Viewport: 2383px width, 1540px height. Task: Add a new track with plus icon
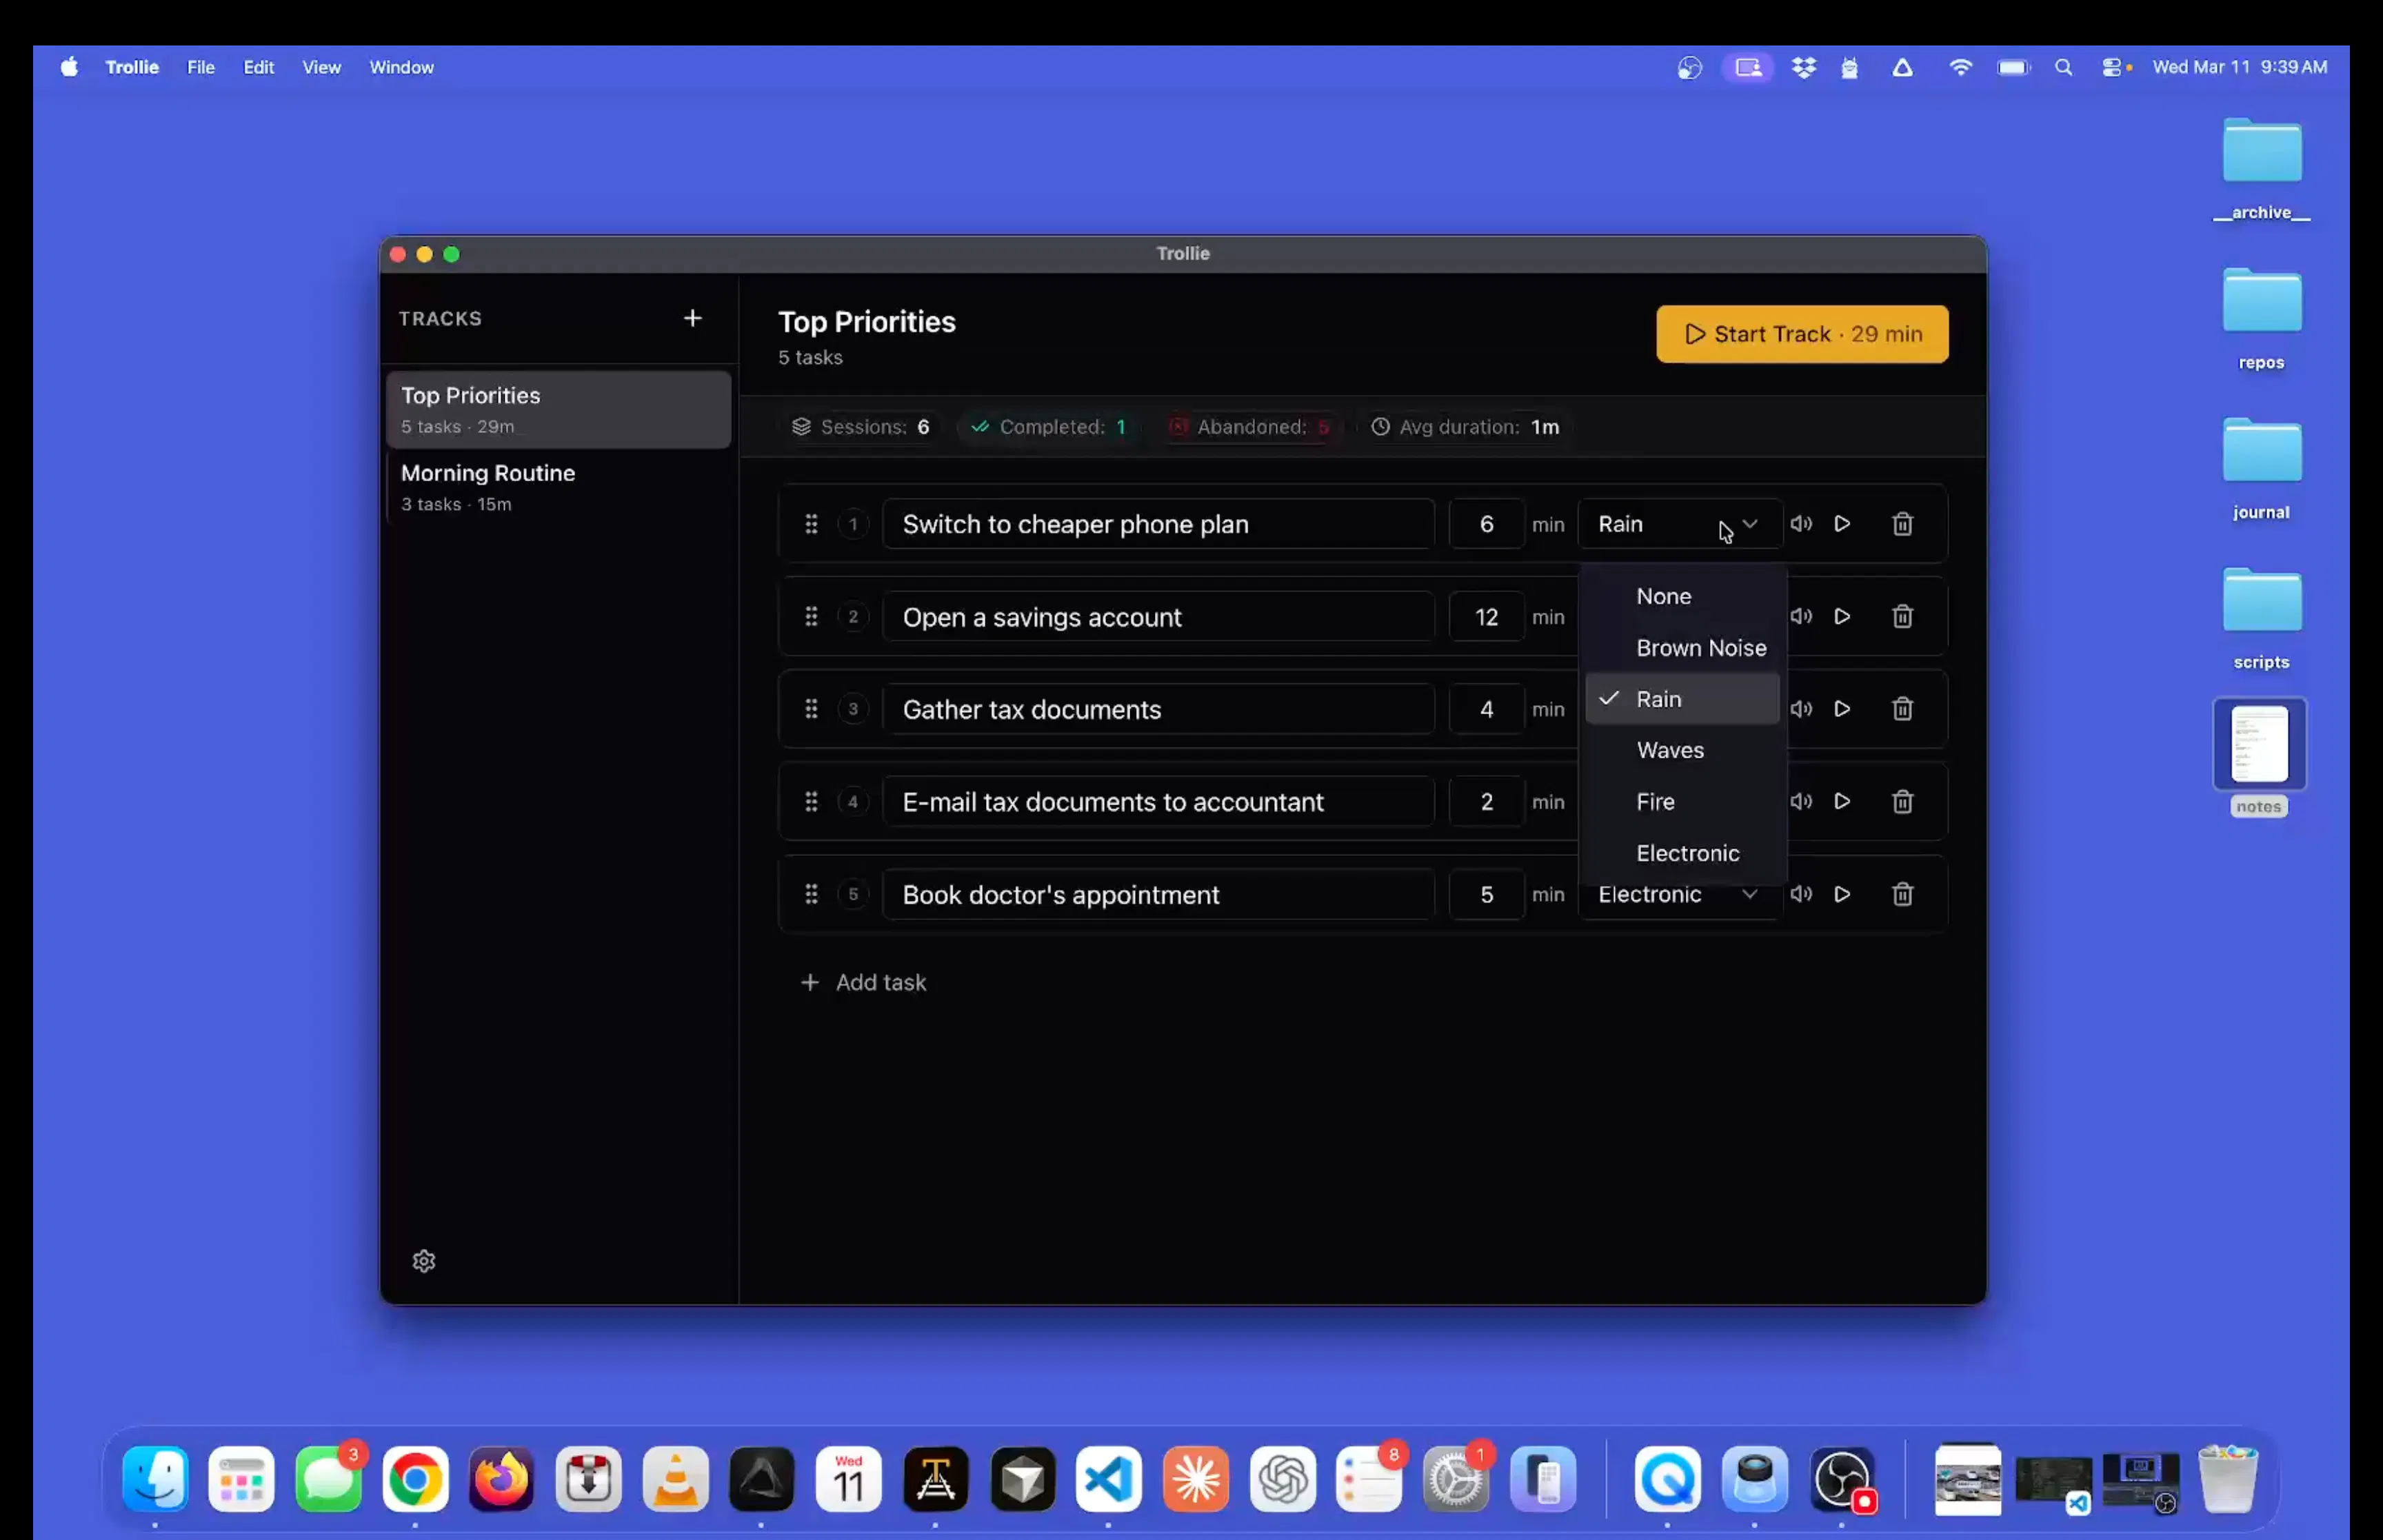click(692, 318)
